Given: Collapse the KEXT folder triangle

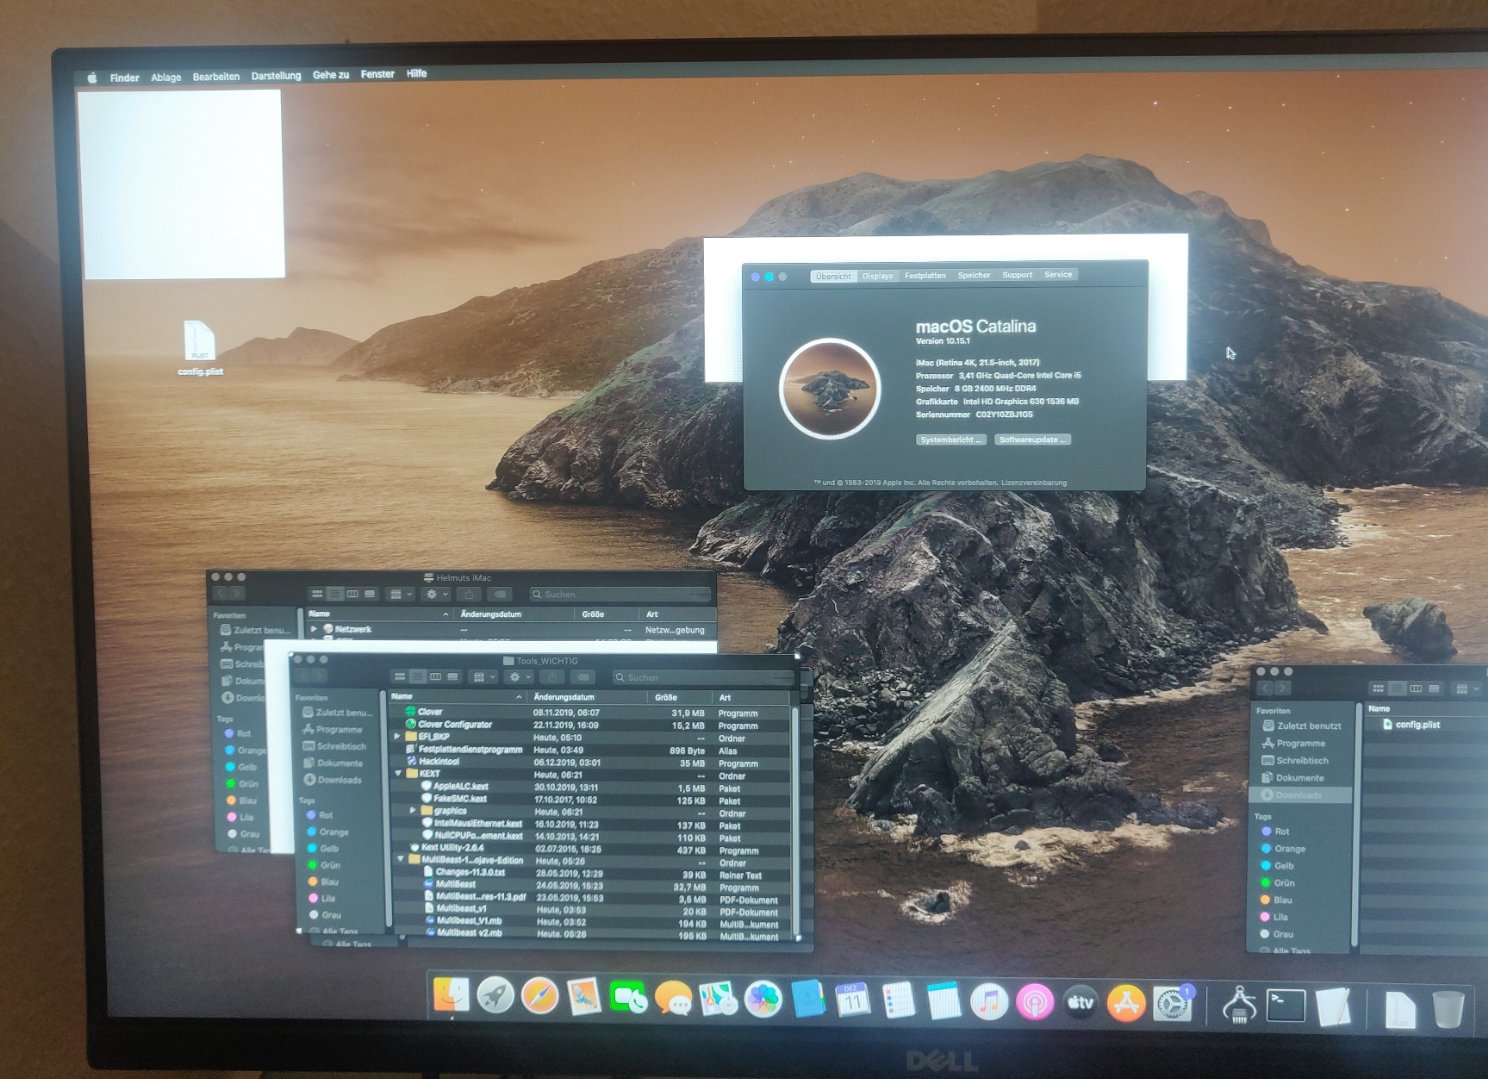Looking at the screenshot, I should (x=398, y=774).
